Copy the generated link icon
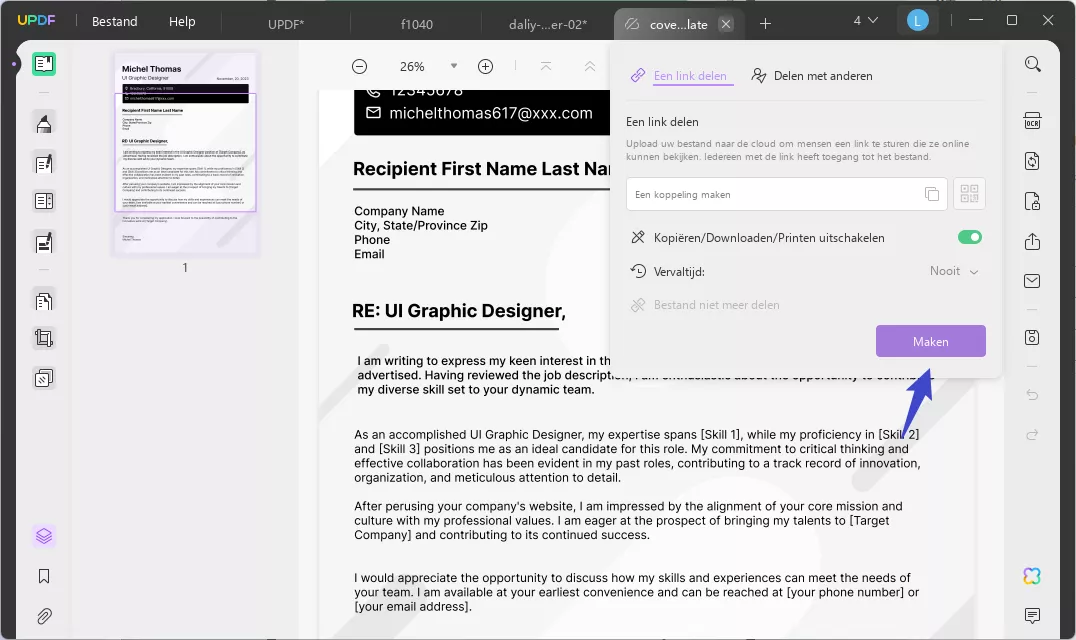 [932, 194]
